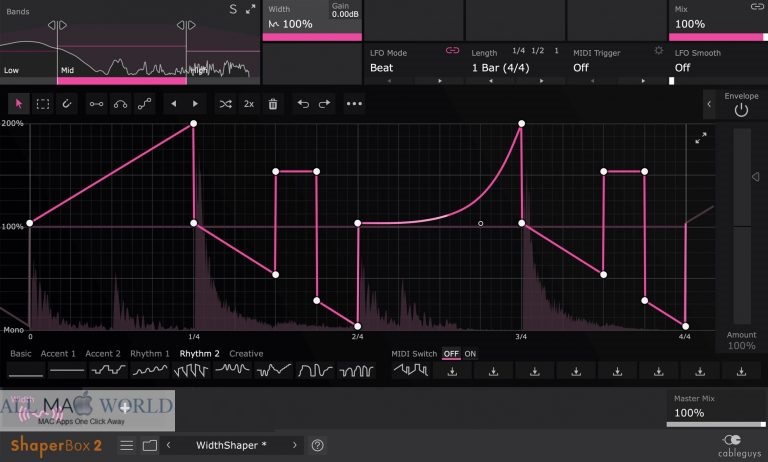Click the randomize shuffle icon
768x462 pixels.
[225, 104]
